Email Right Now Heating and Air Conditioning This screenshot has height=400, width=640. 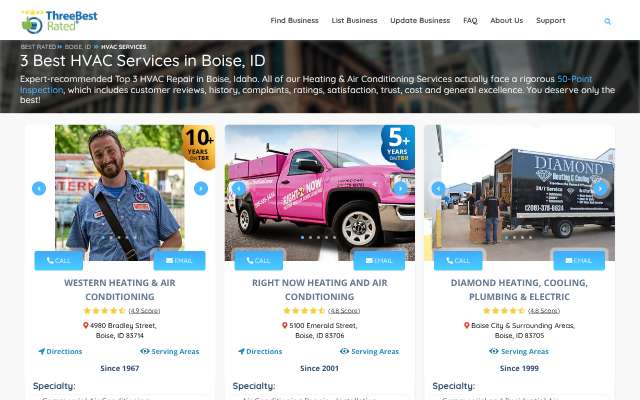click(379, 260)
